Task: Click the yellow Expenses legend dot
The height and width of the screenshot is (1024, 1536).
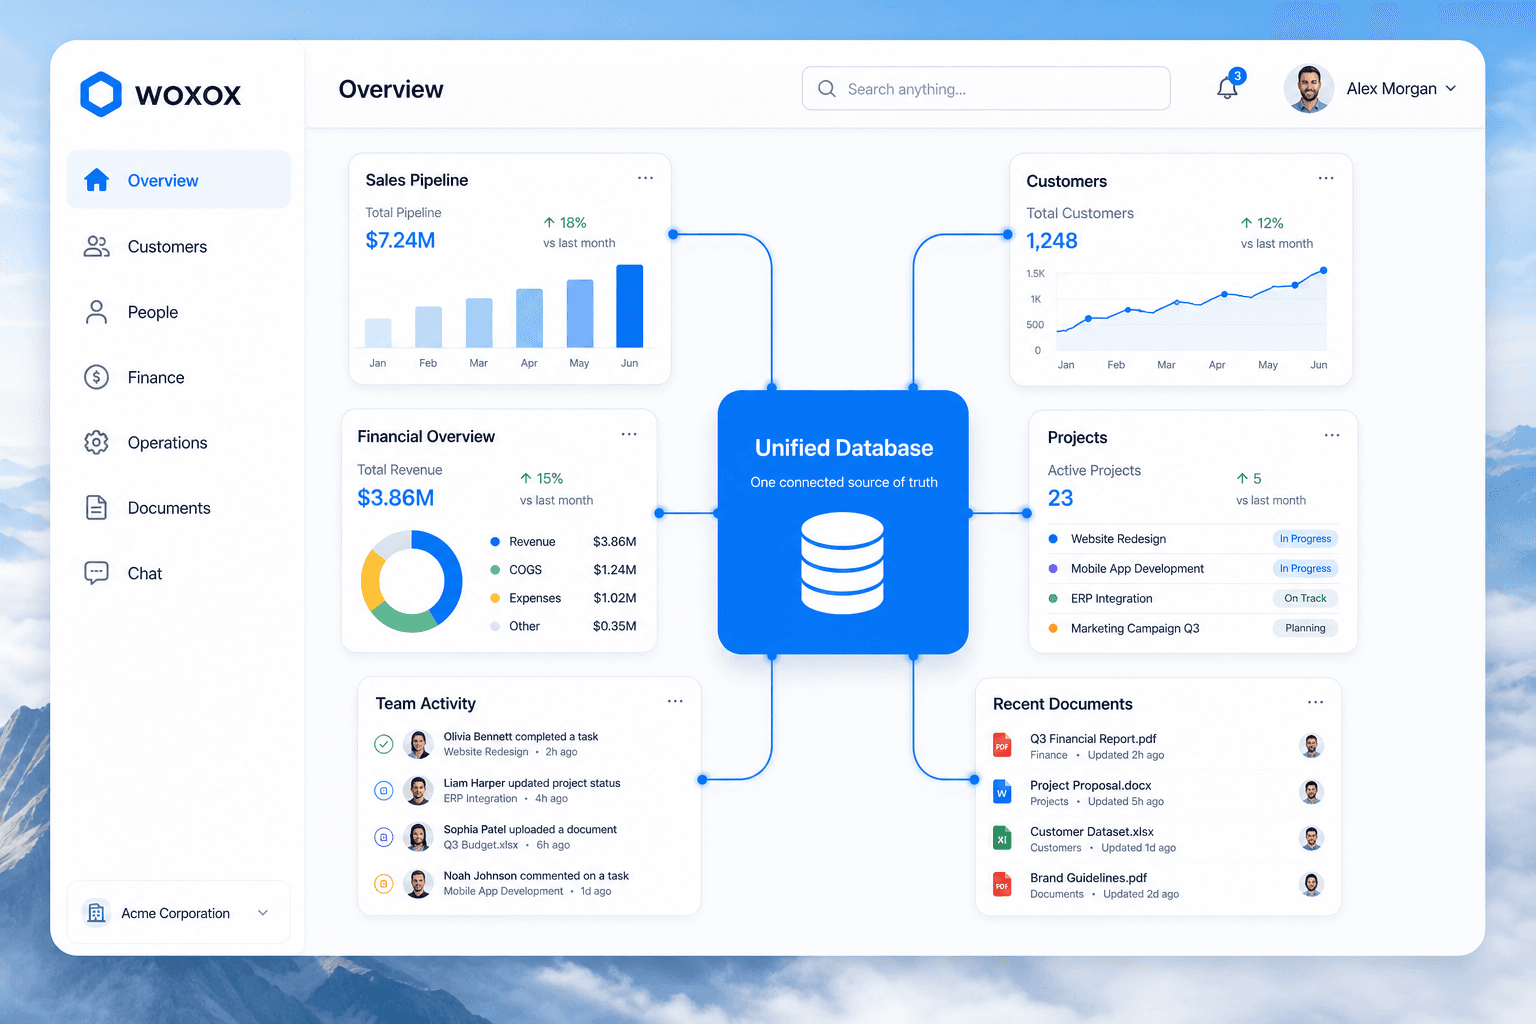Action: click(x=495, y=598)
